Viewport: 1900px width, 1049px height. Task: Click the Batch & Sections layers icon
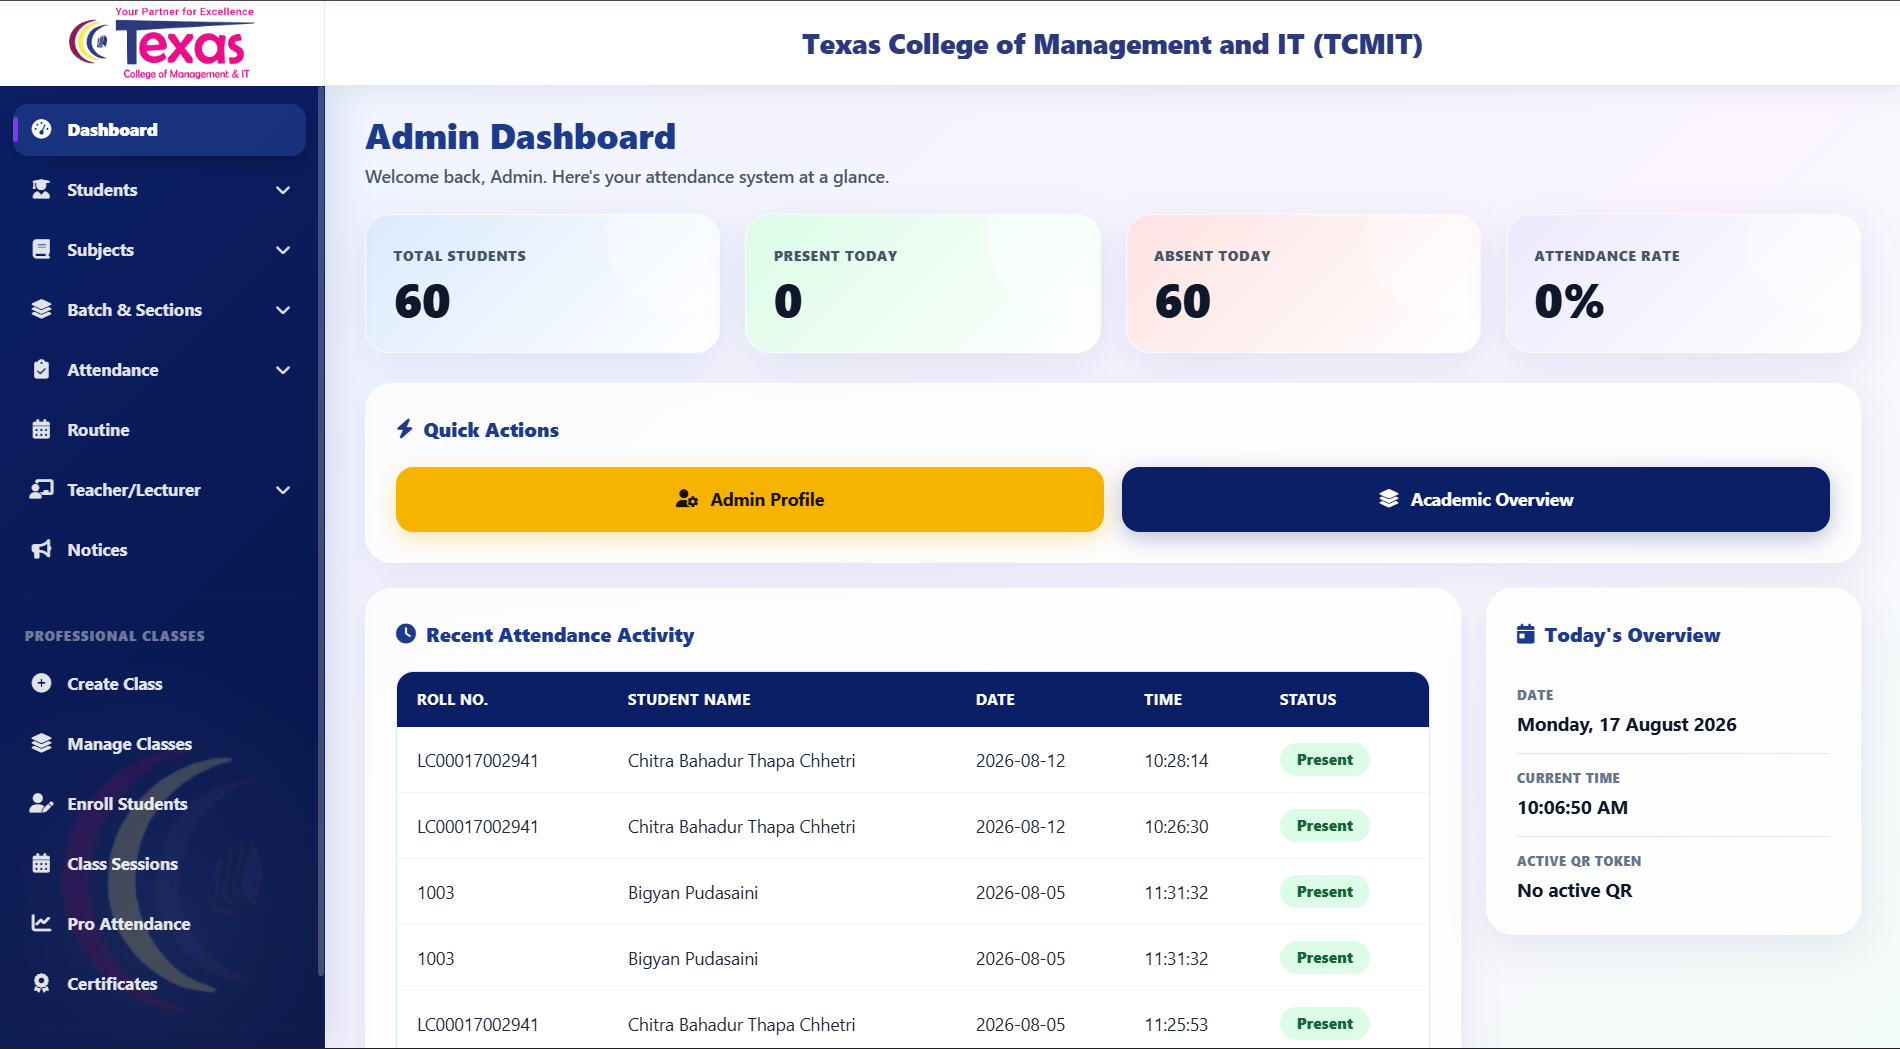[x=41, y=309]
